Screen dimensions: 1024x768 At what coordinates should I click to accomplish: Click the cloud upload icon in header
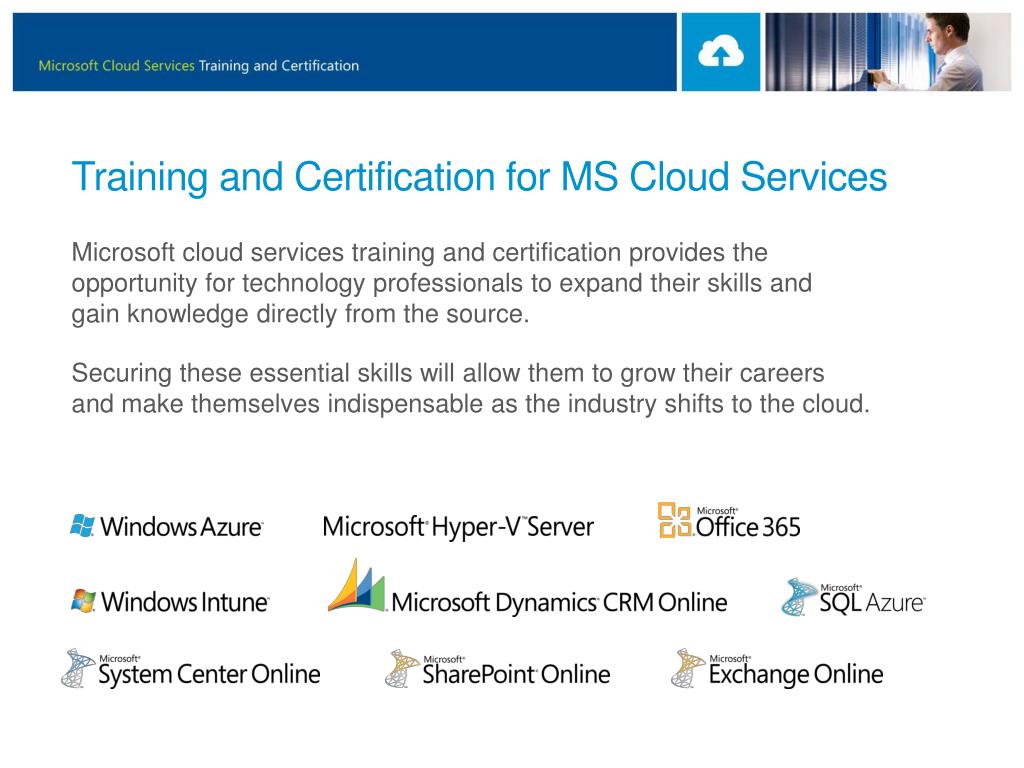point(720,52)
